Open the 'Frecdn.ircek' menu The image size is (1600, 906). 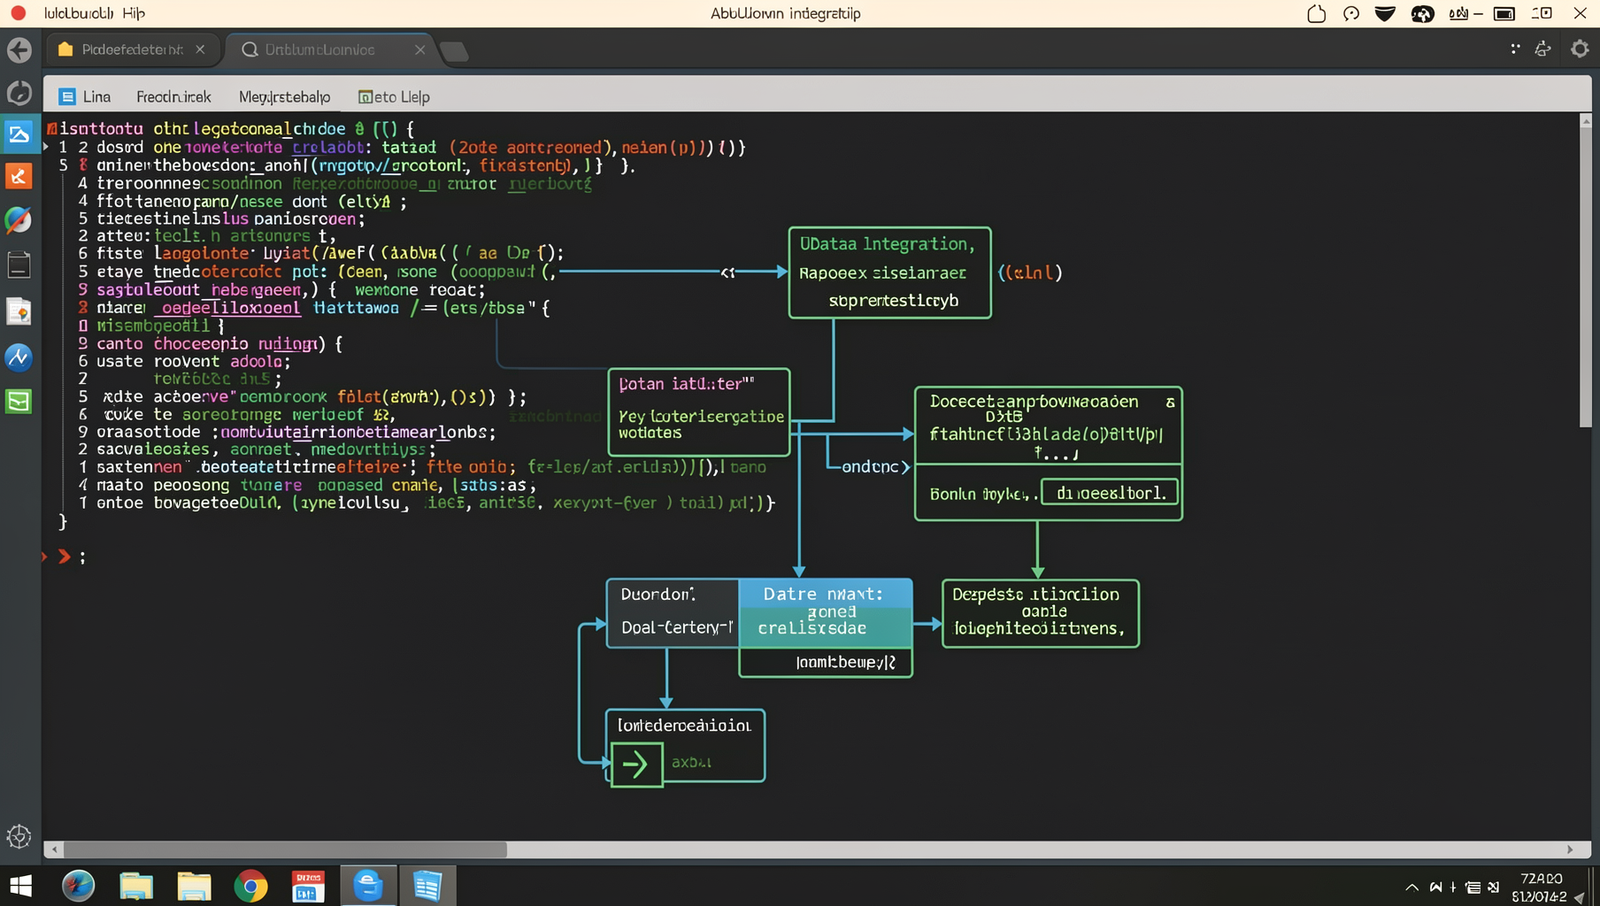tap(174, 97)
